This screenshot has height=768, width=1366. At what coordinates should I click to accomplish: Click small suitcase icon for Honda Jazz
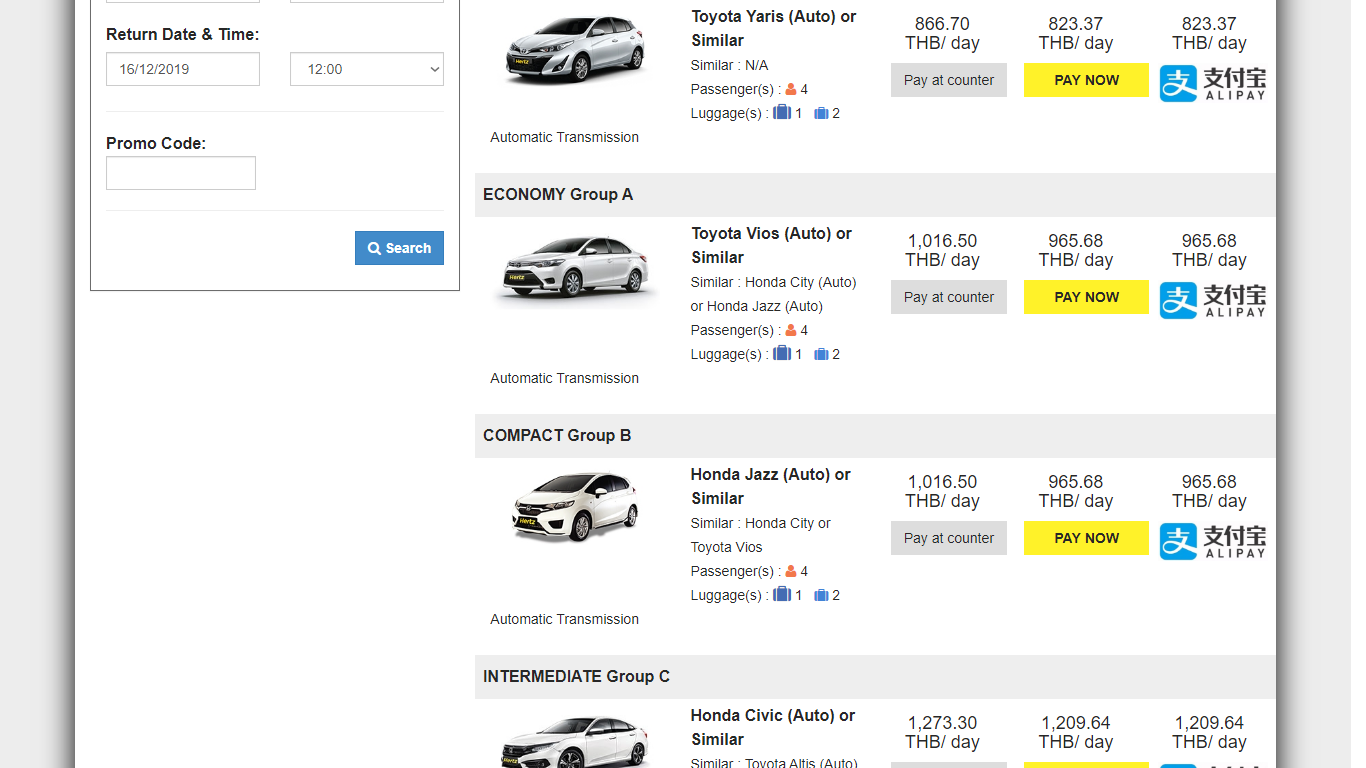coord(821,596)
